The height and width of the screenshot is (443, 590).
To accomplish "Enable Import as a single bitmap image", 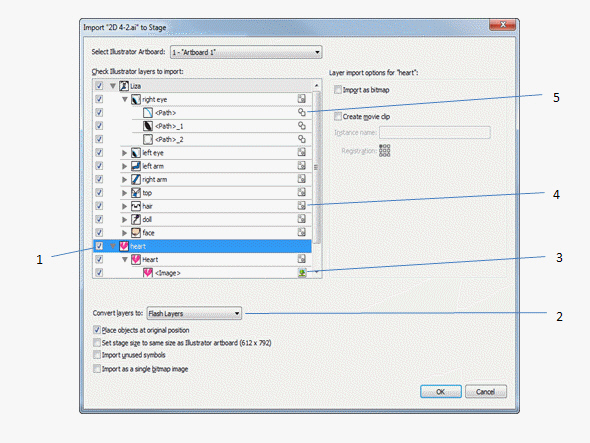I will tap(97, 368).
